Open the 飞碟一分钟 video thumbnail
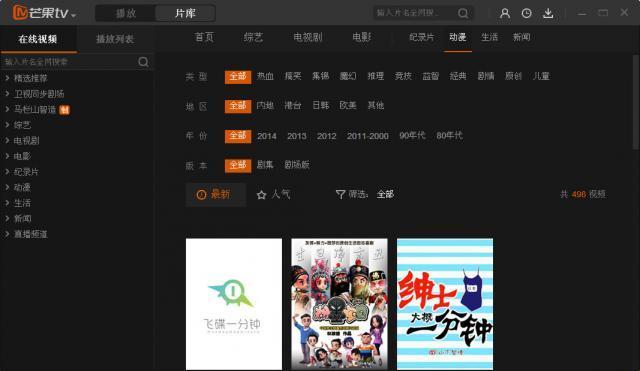 point(234,304)
